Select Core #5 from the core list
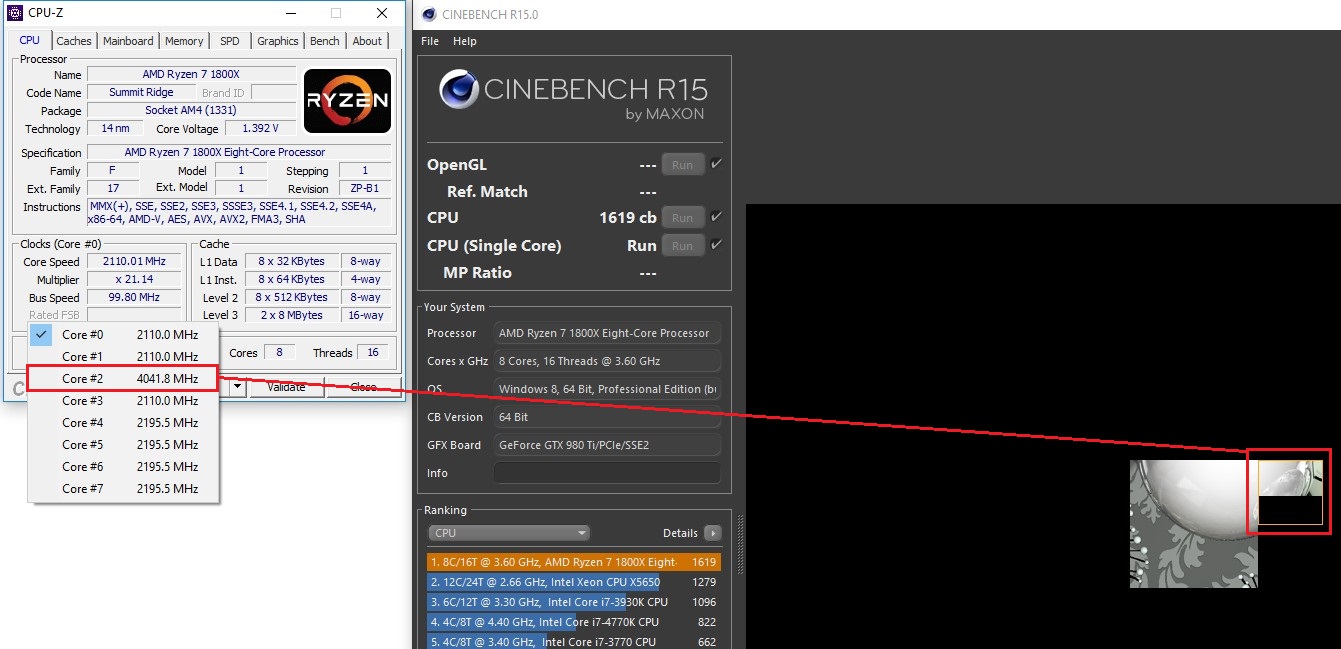 122,445
